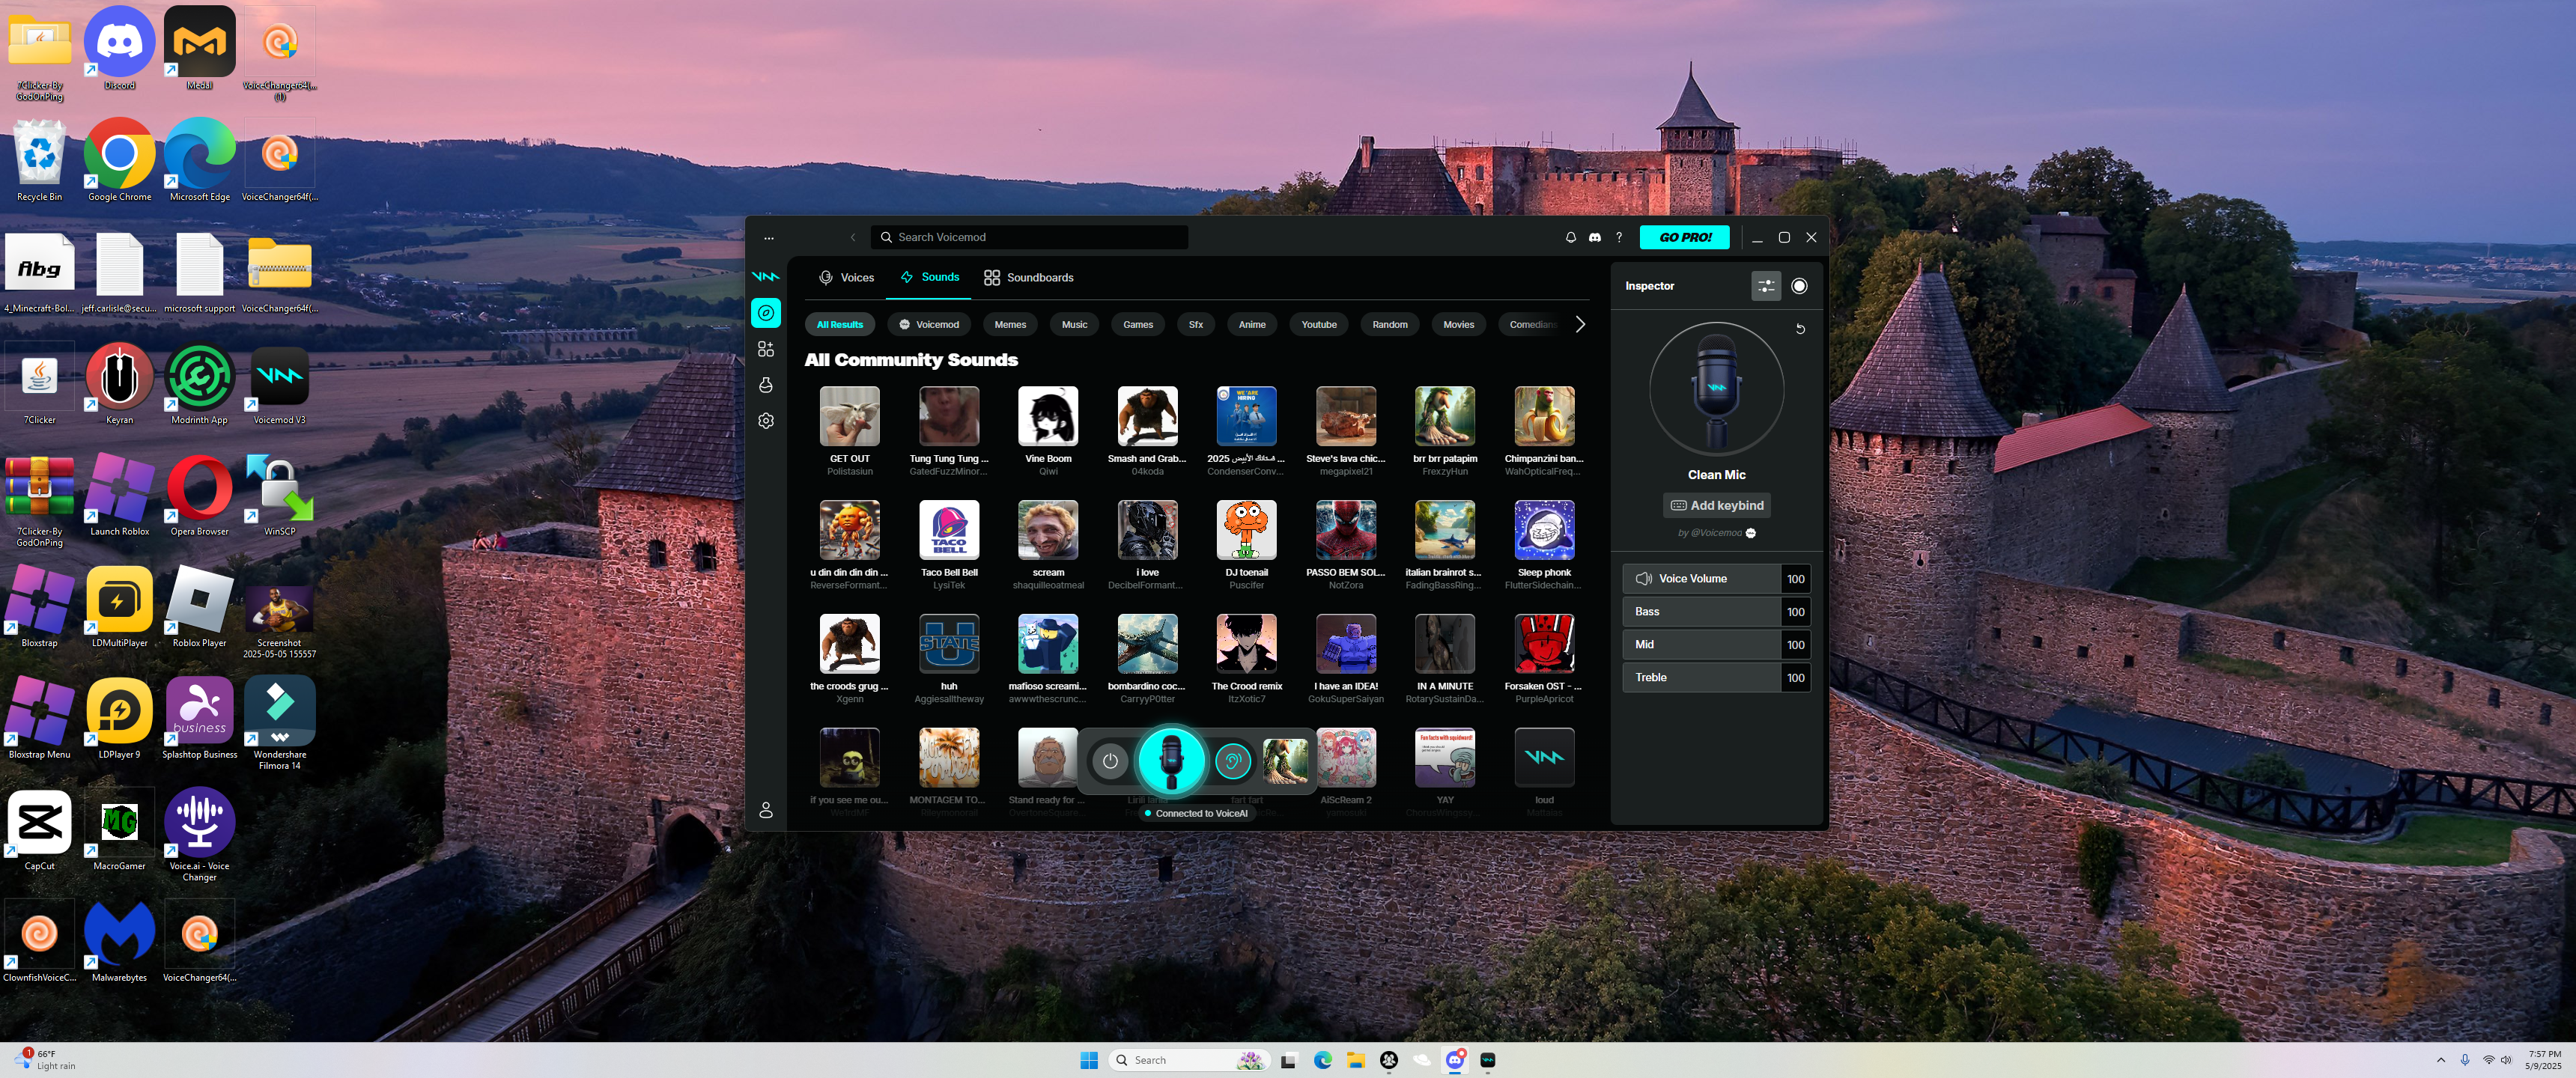This screenshot has height=1078, width=2576.
Task: Toggle the circular record button in Inspector
Action: (x=1799, y=286)
